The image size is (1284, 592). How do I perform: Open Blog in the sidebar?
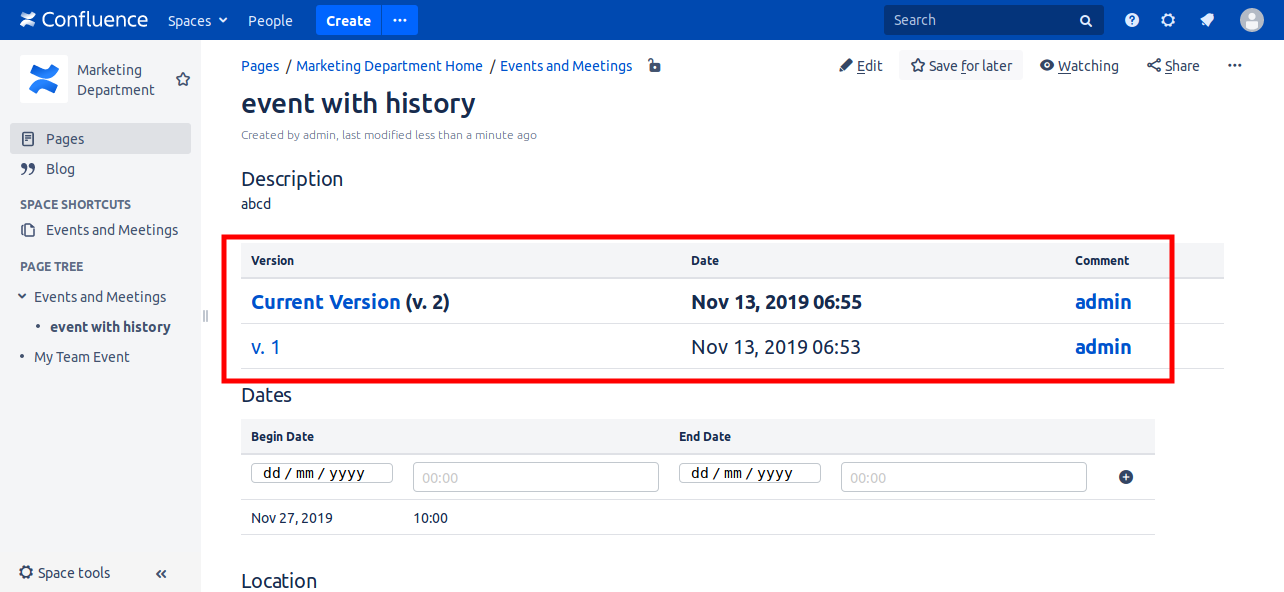(60, 169)
